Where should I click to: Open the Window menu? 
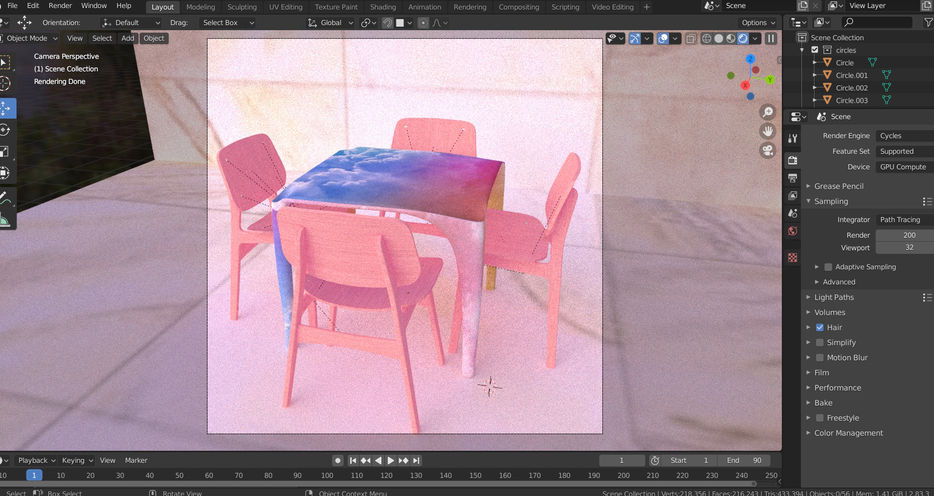[94, 6]
